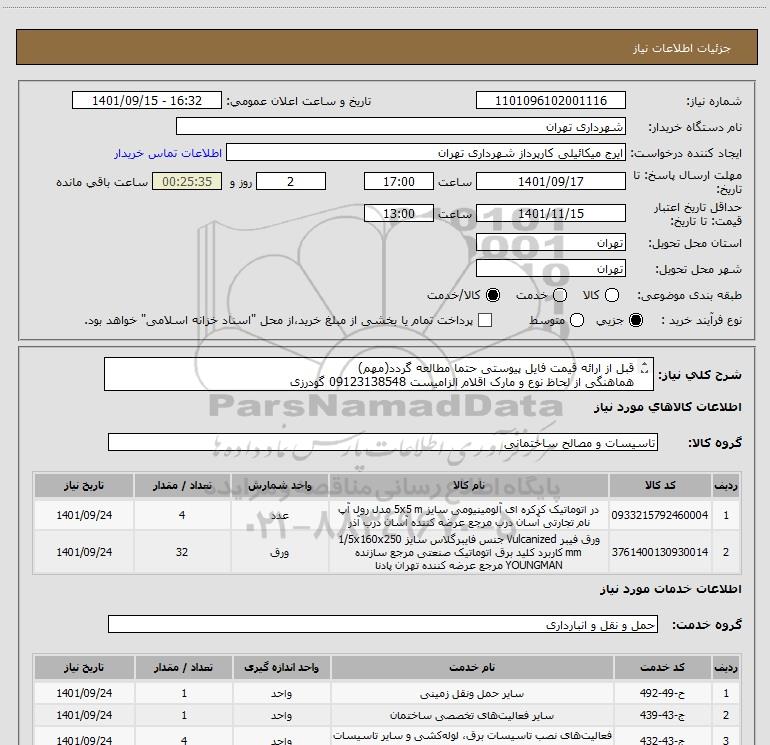Screen dimensions: 770x745
Task: Click service code ج-49-492
Action: point(662,693)
